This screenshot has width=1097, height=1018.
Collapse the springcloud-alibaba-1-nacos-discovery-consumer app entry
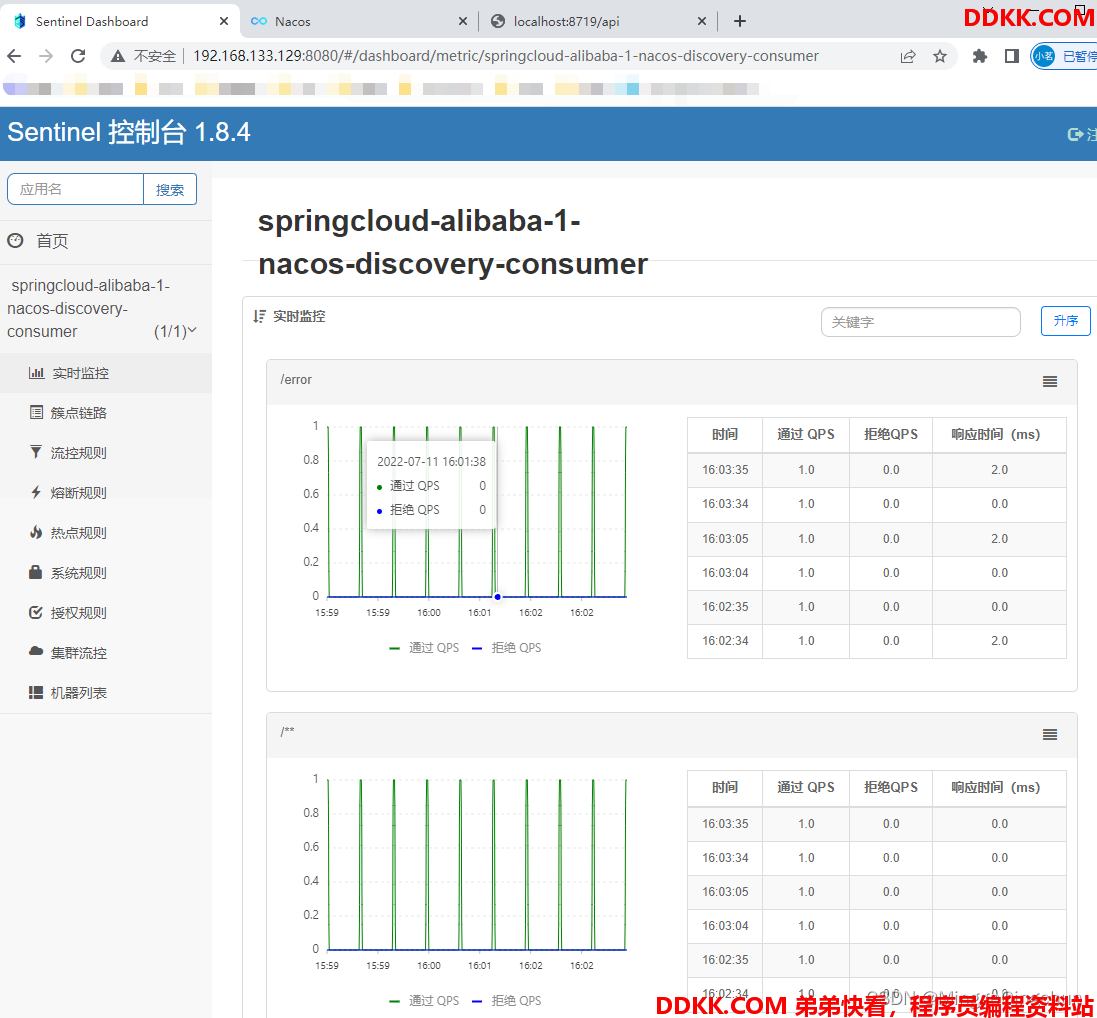102,309
